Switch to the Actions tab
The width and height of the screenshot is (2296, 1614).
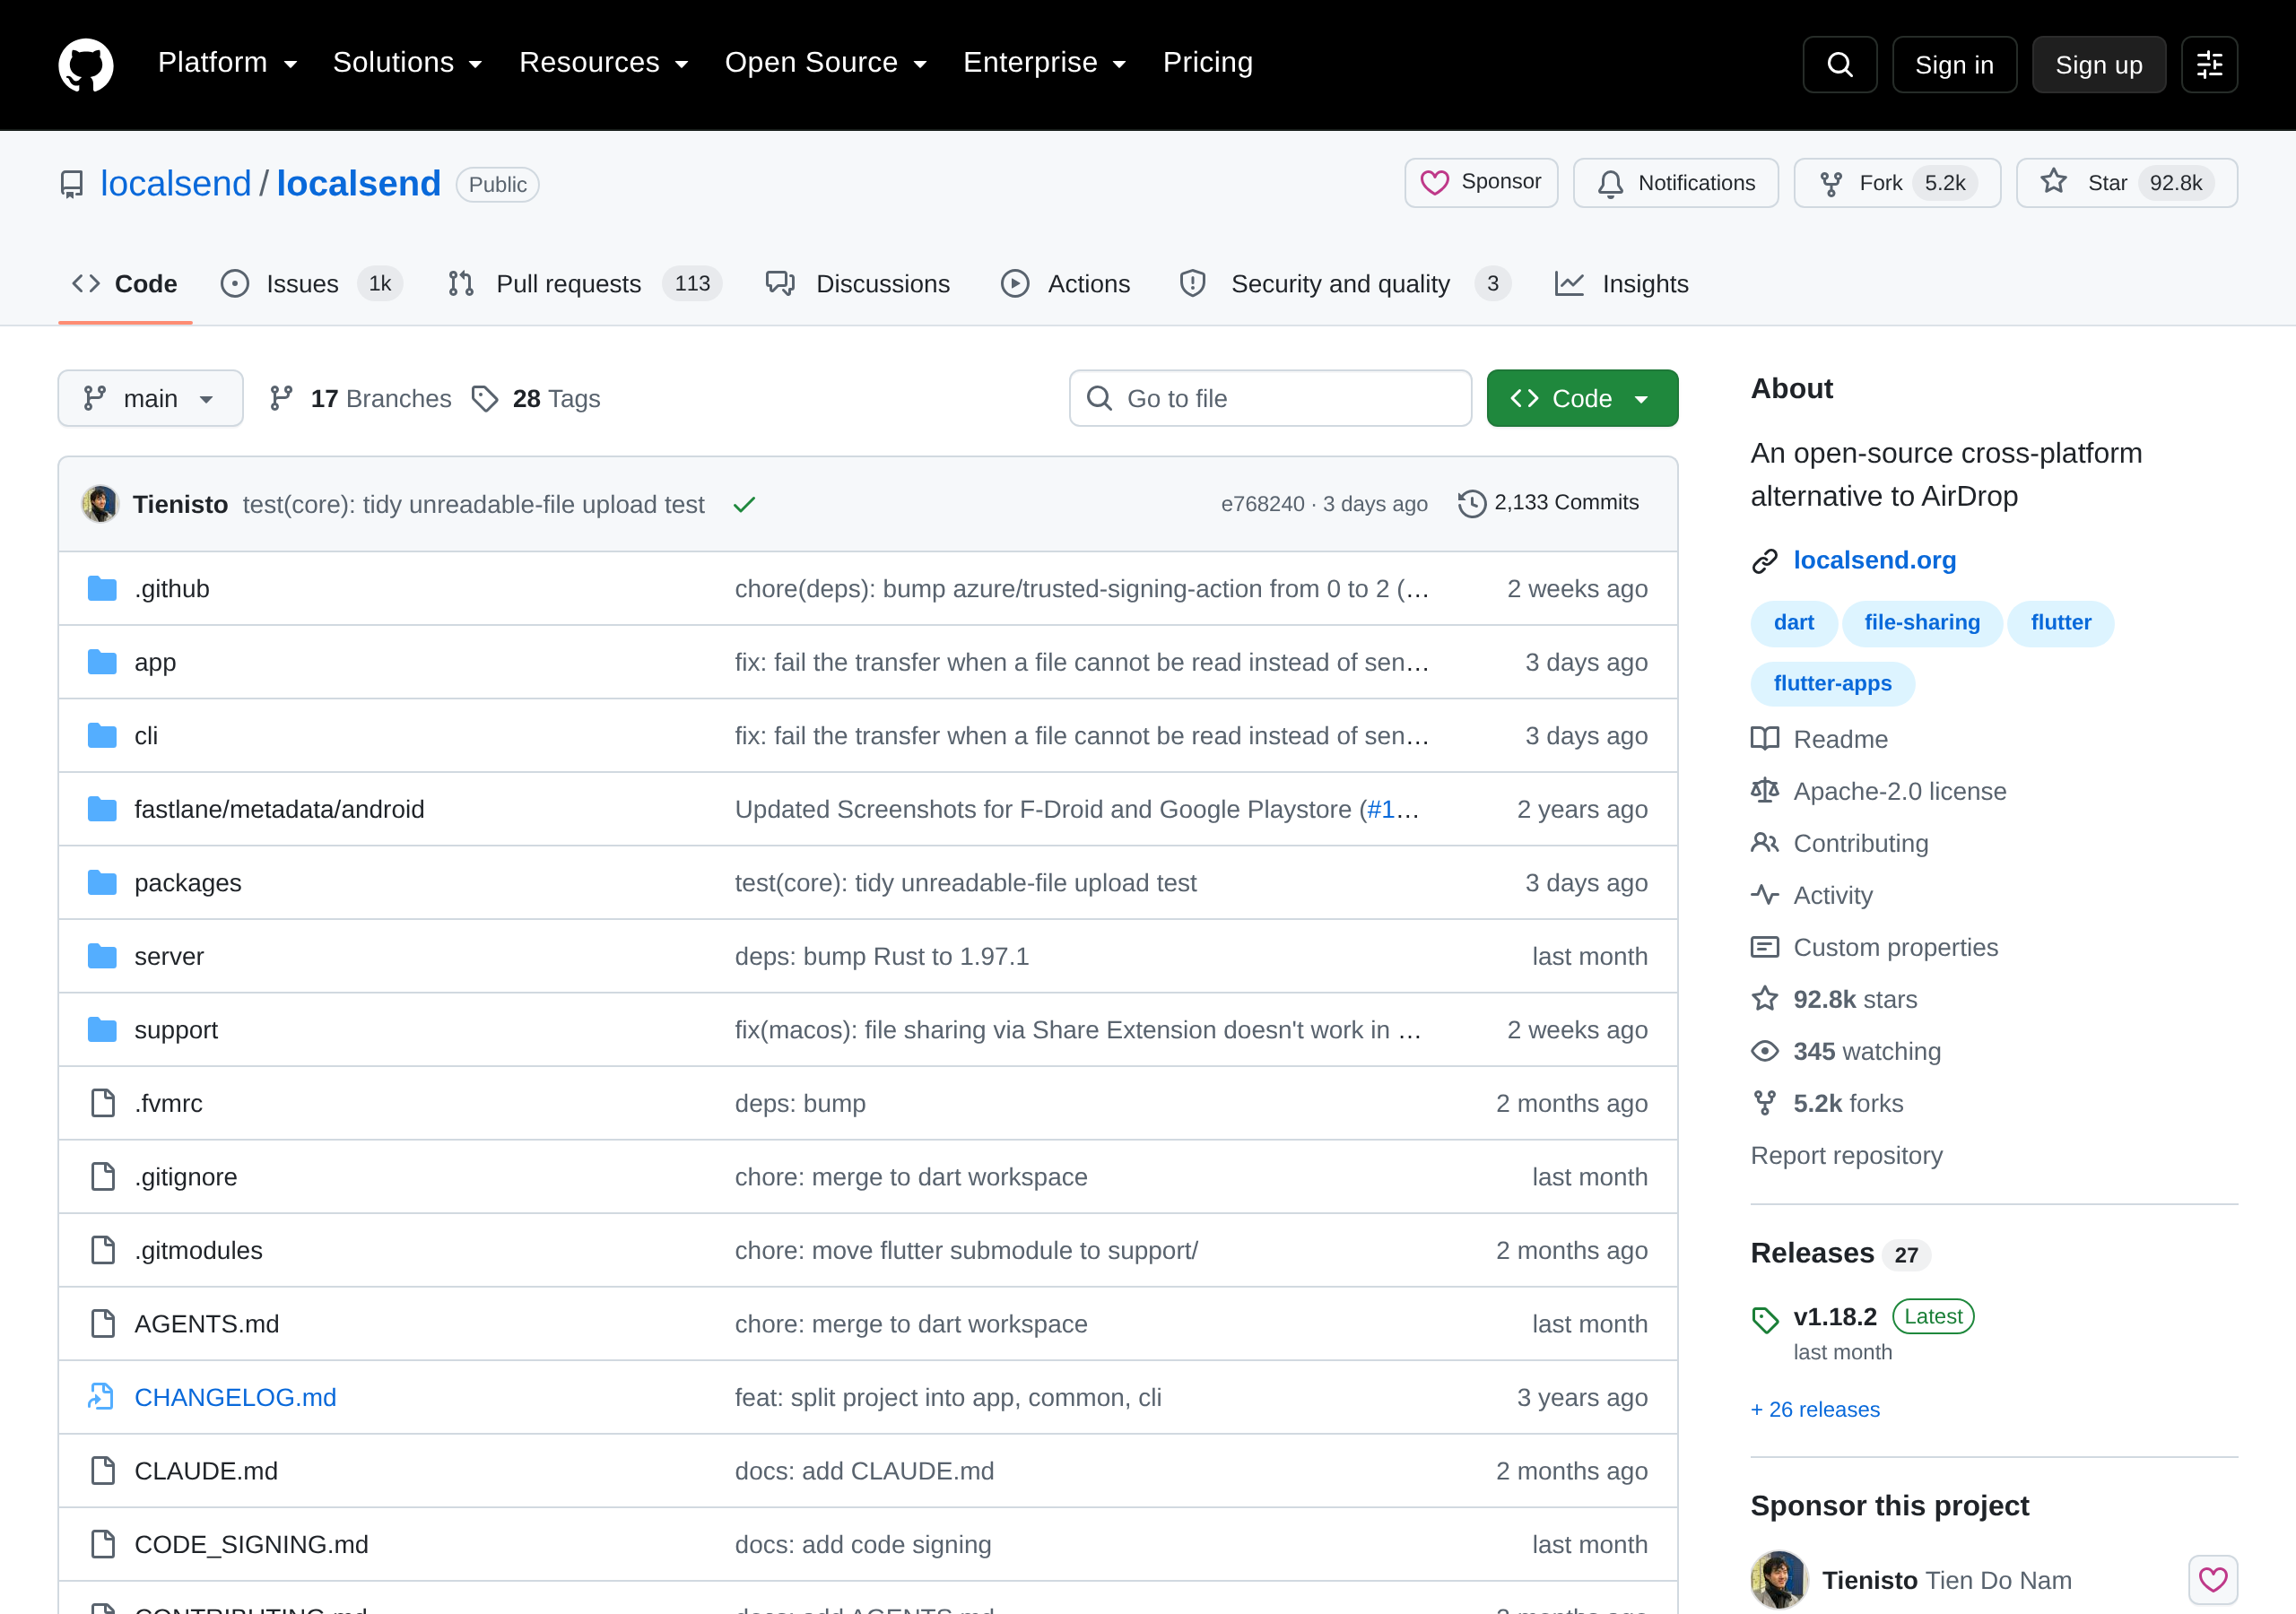[x=1065, y=284]
